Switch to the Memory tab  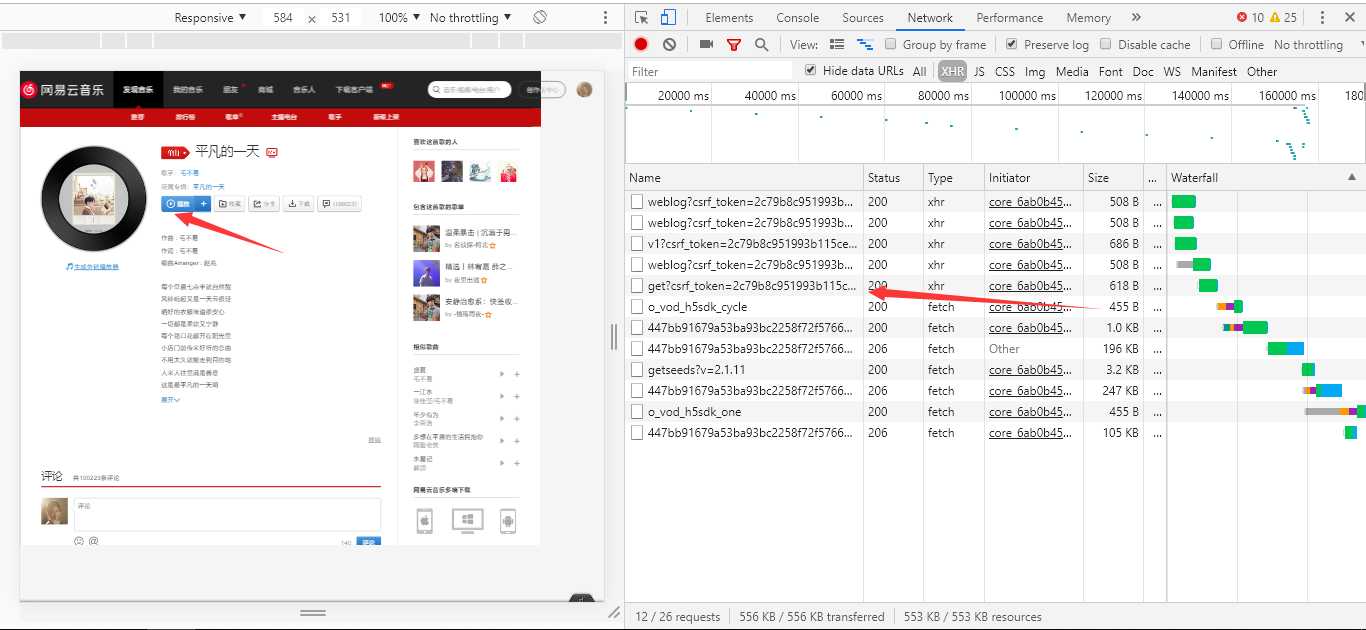[x=1089, y=18]
